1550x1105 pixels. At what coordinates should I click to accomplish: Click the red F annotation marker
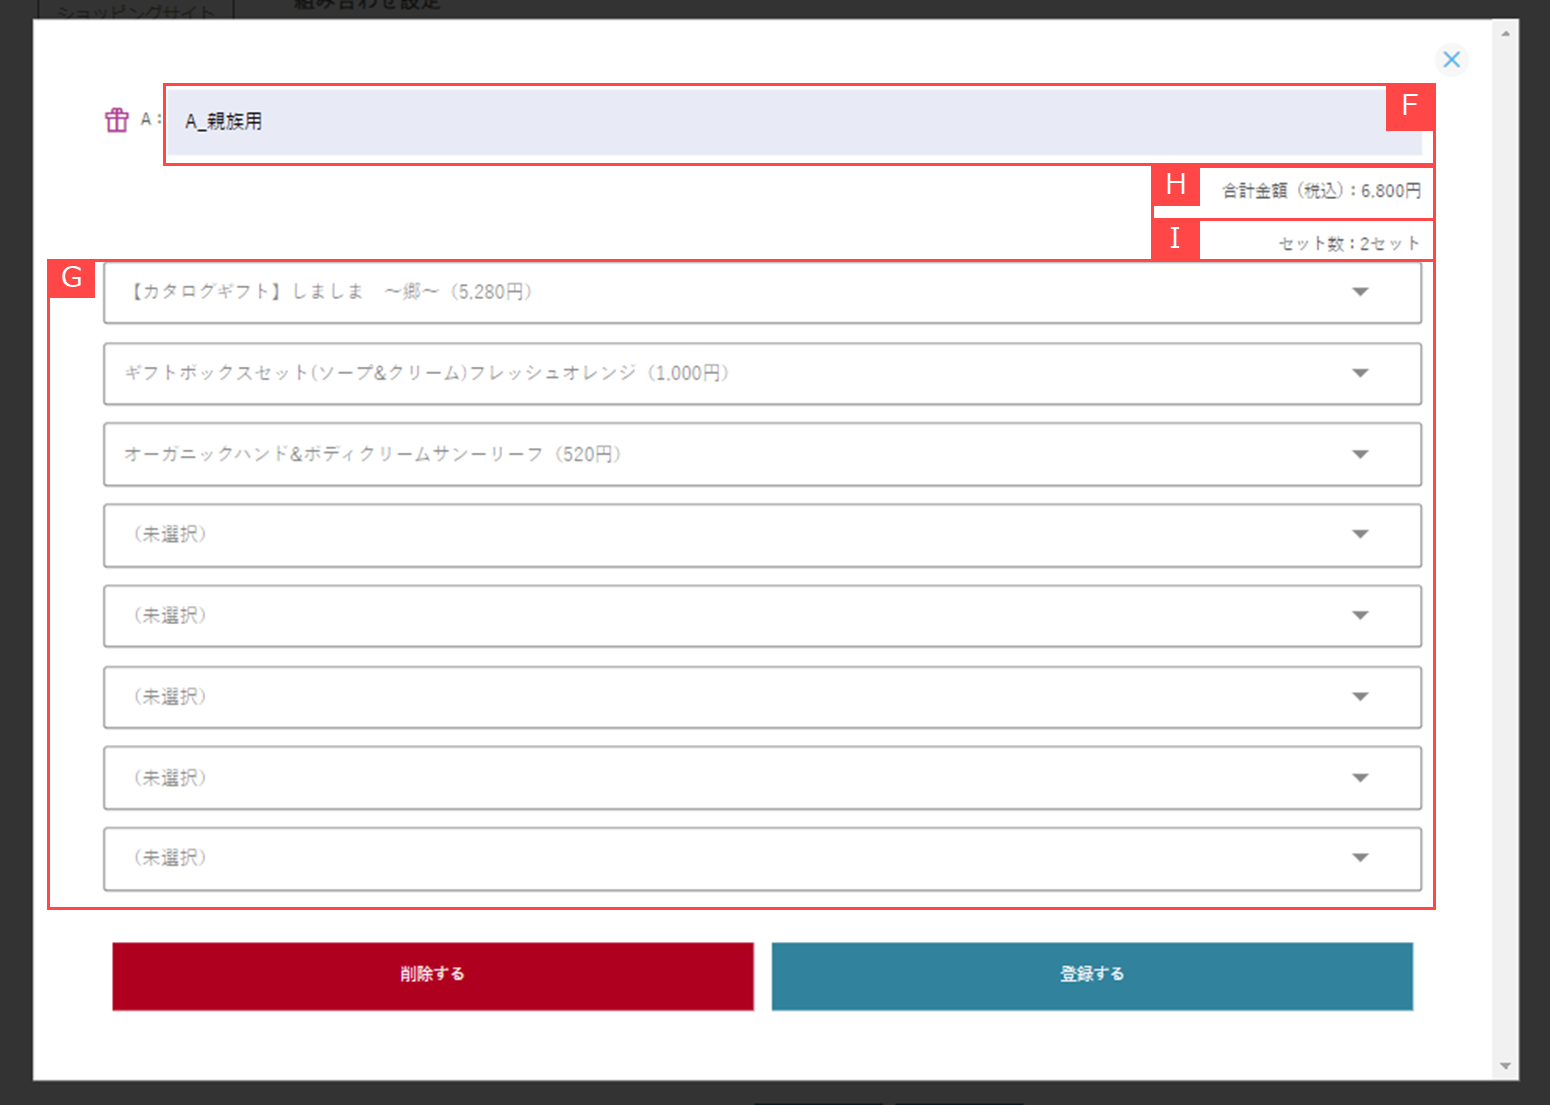[x=1409, y=106]
